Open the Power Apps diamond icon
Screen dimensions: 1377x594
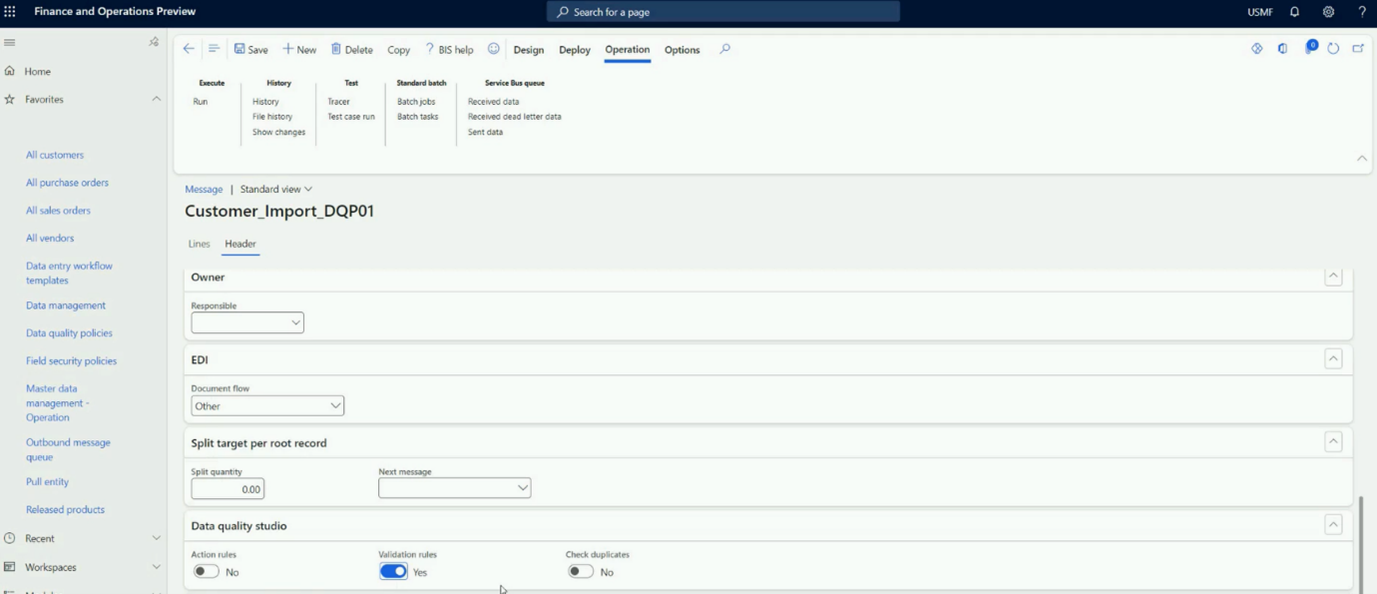1257,49
